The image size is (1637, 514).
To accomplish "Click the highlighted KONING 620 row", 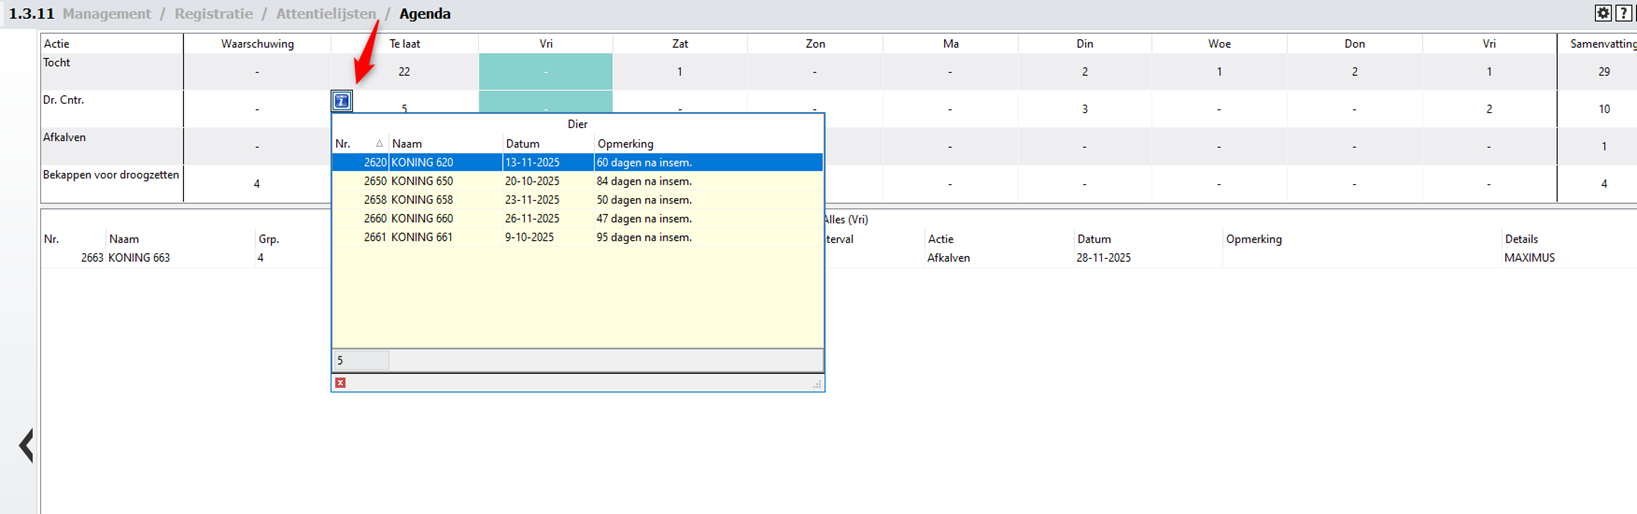I will [422, 162].
